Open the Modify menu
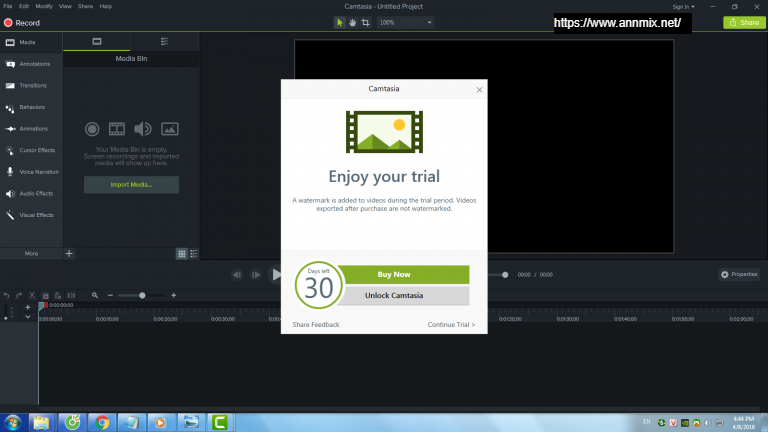The width and height of the screenshot is (768, 432). tap(44, 6)
